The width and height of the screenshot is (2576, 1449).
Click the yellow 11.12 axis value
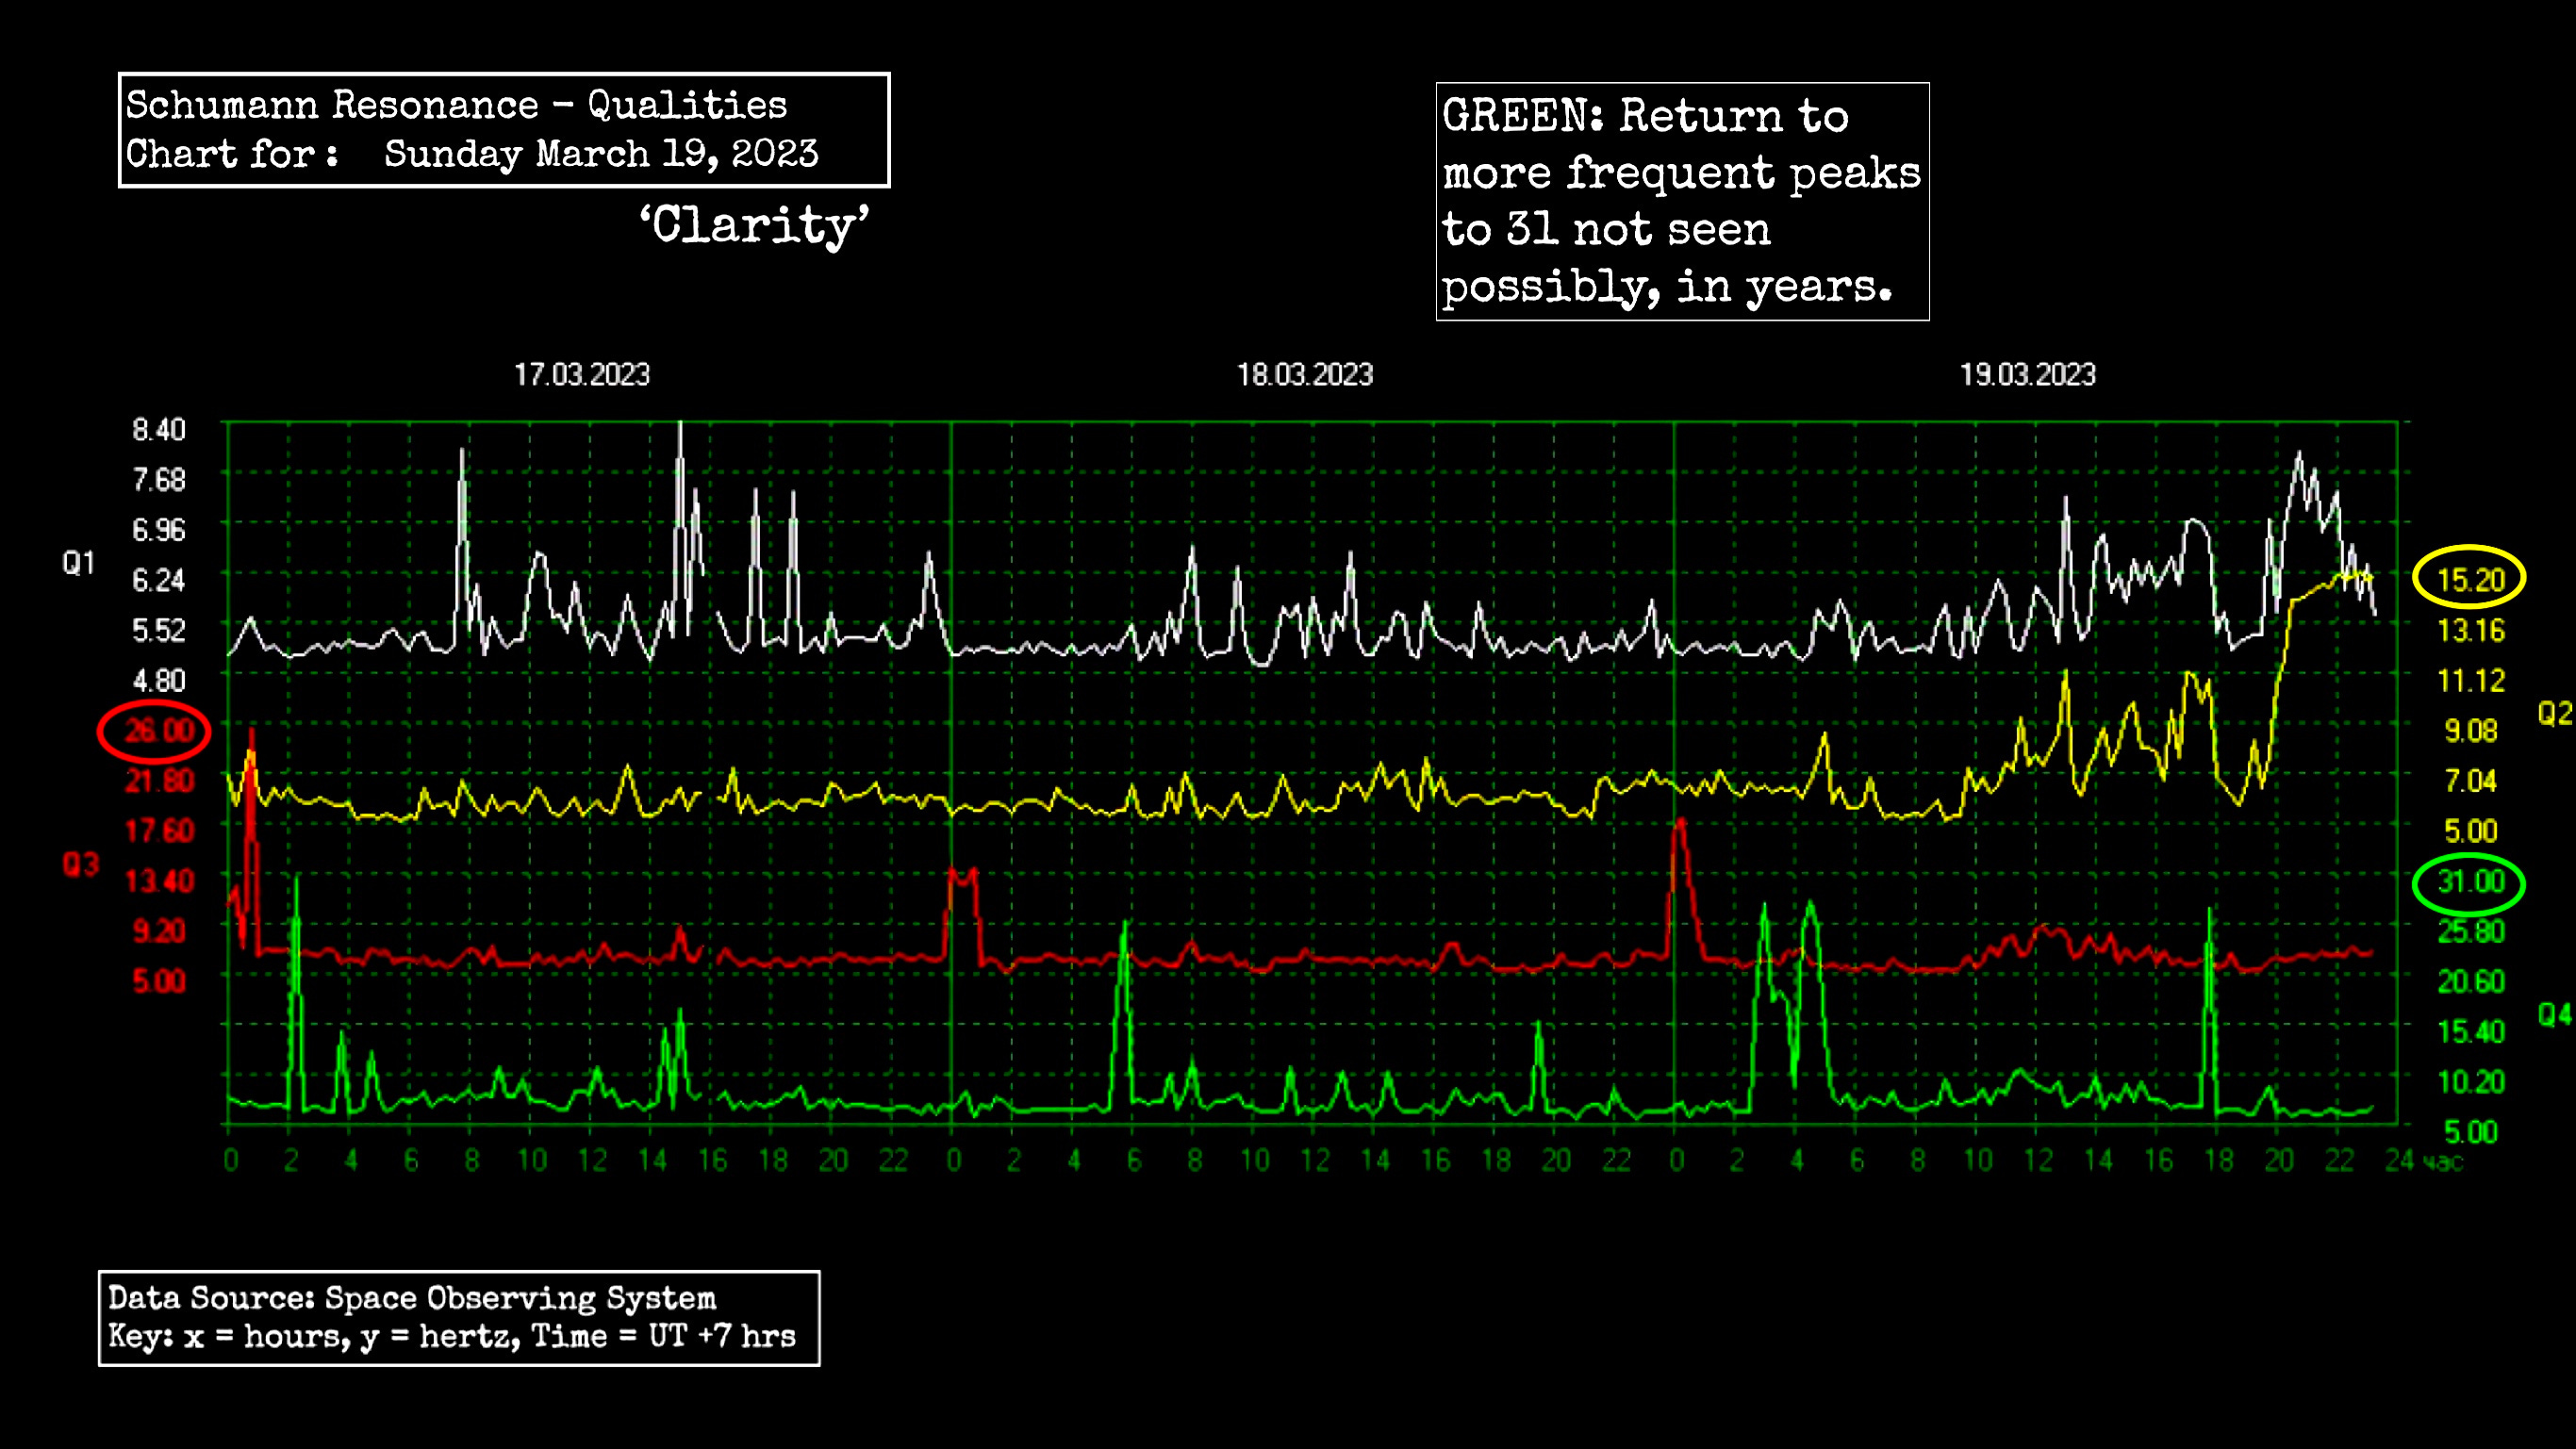(x=2471, y=681)
